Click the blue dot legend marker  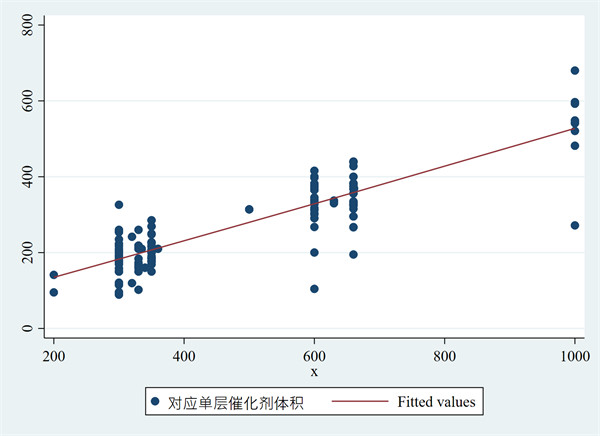[154, 403]
